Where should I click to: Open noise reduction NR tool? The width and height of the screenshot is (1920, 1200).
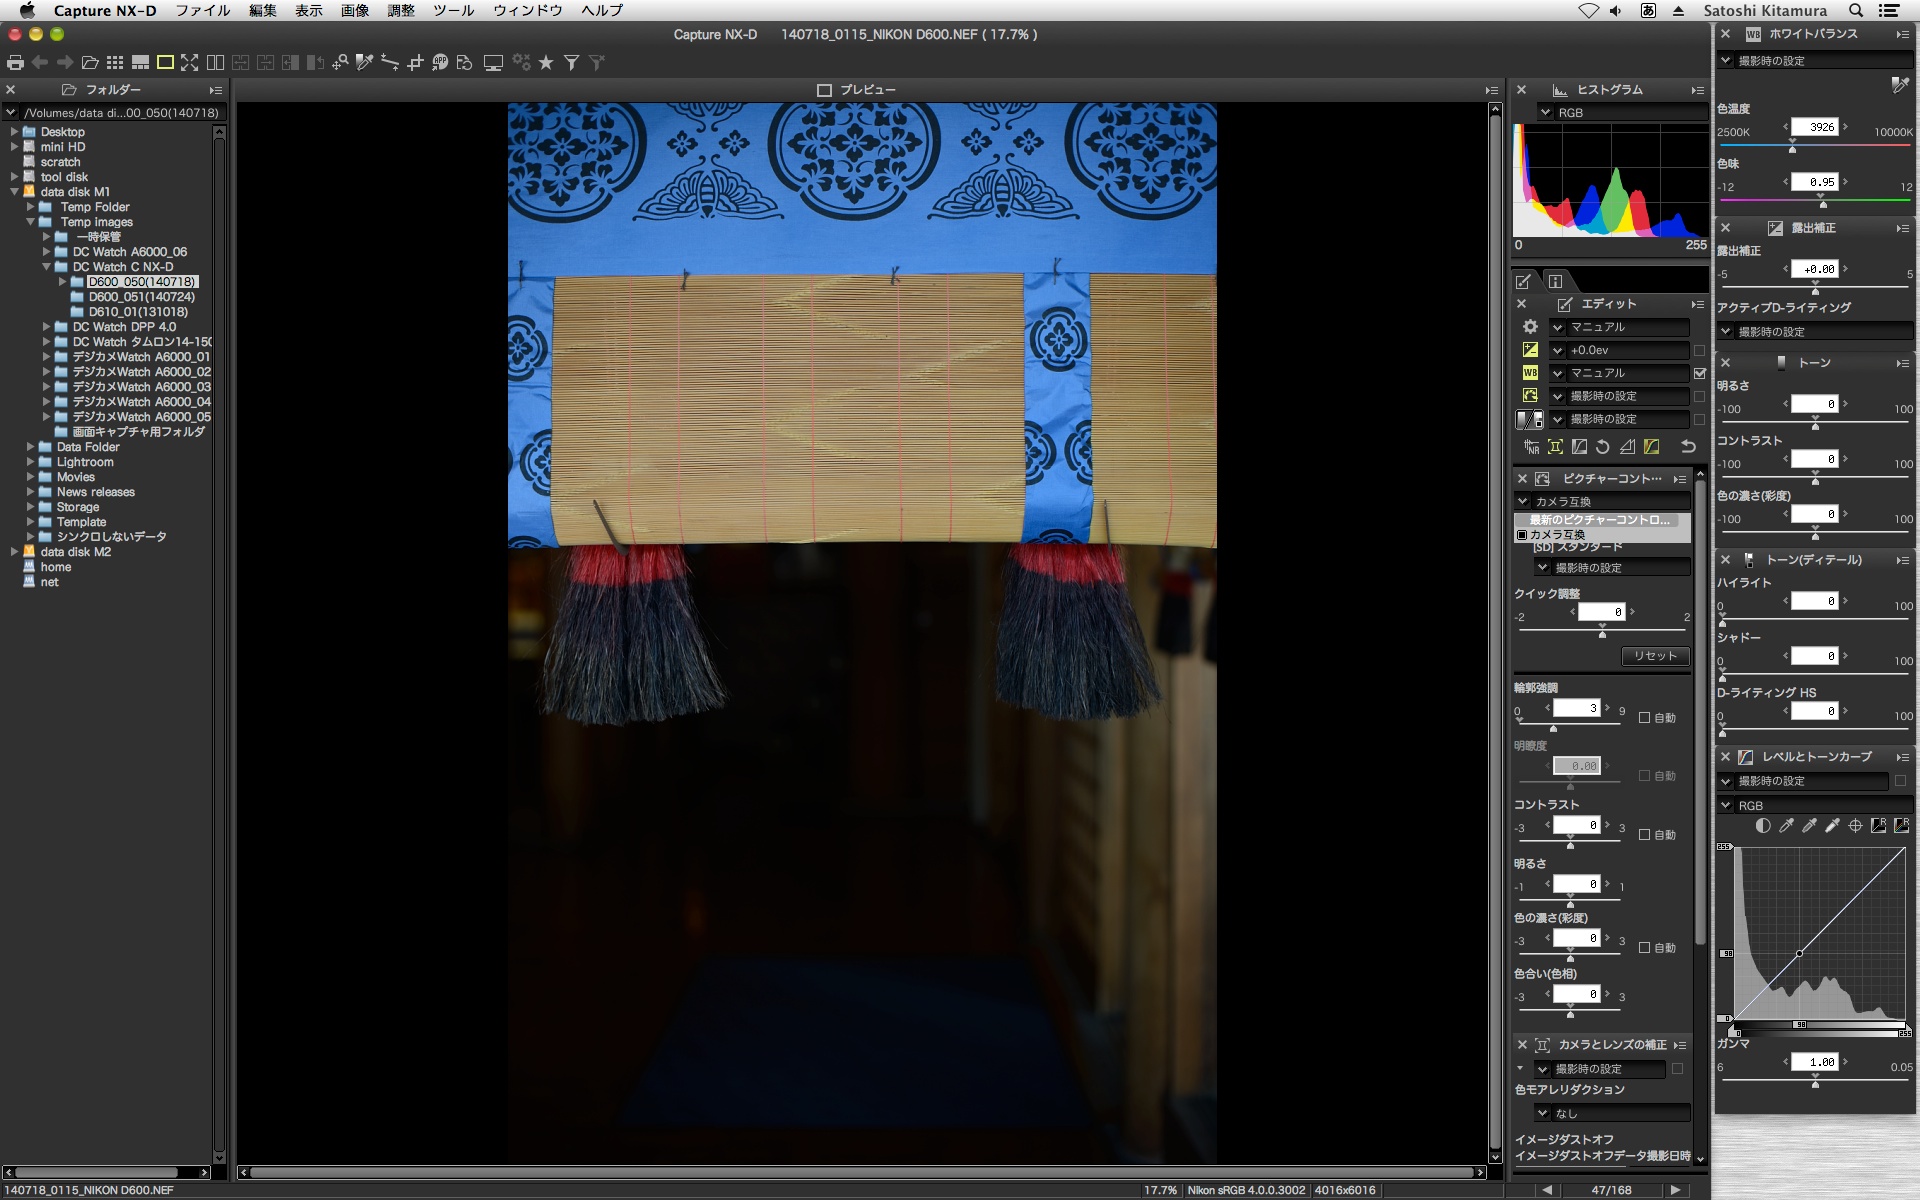[1531, 447]
